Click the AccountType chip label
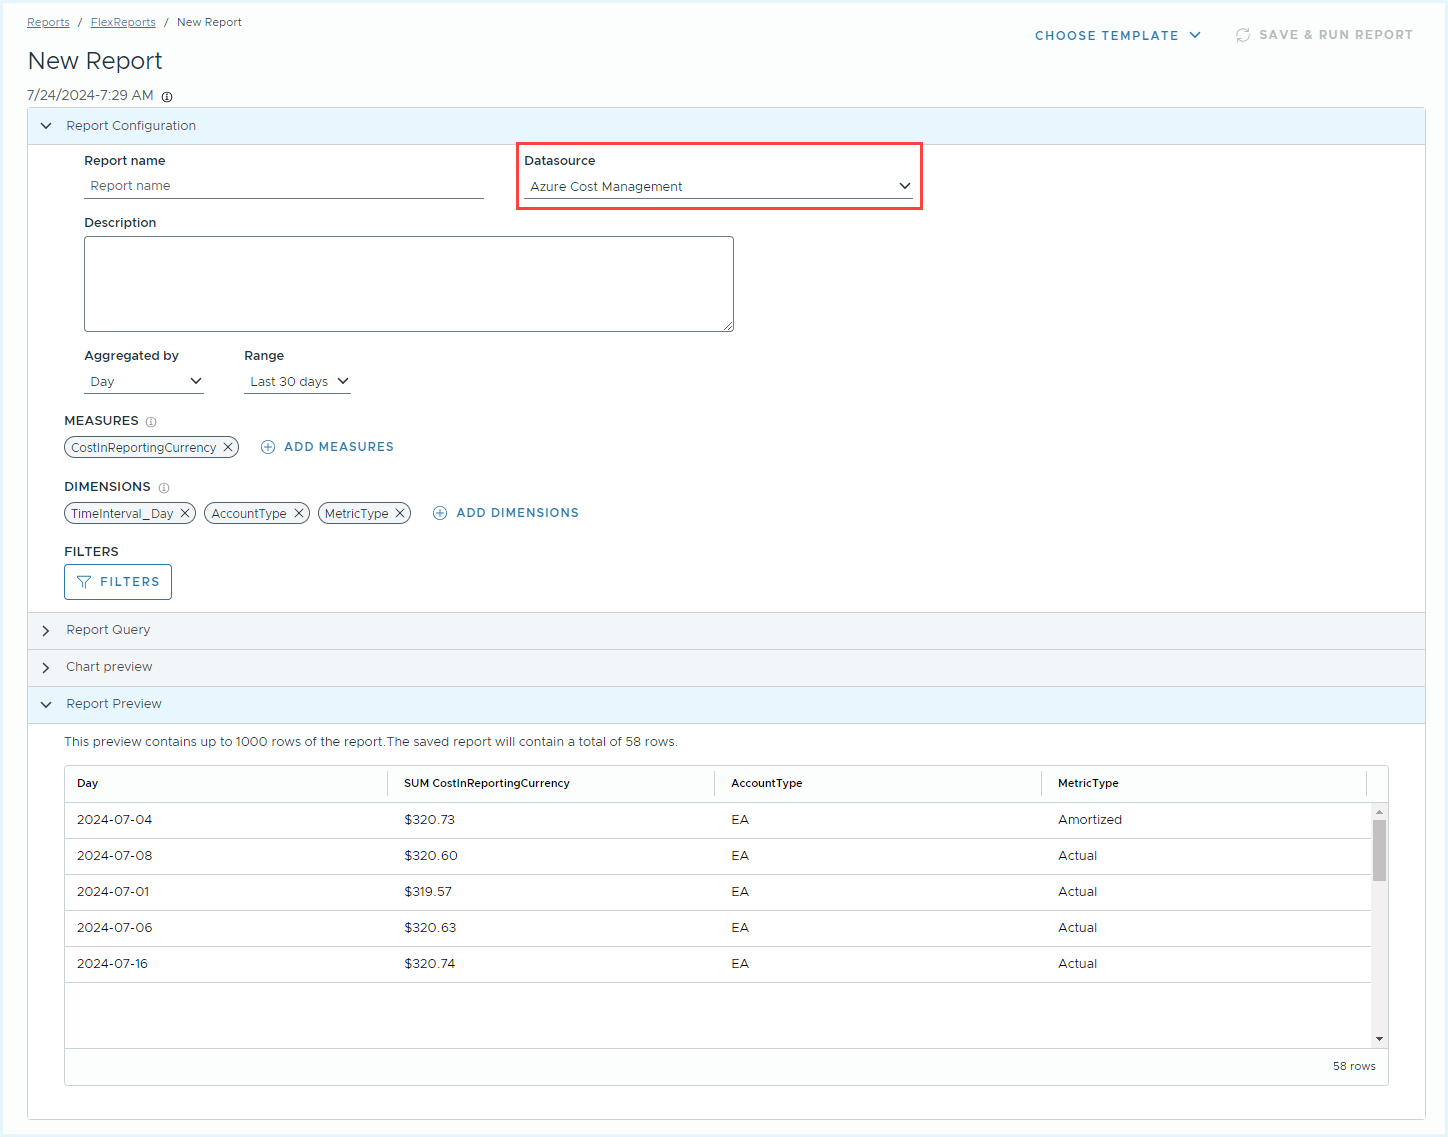The image size is (1448, 1137). [x=249, y=514]
